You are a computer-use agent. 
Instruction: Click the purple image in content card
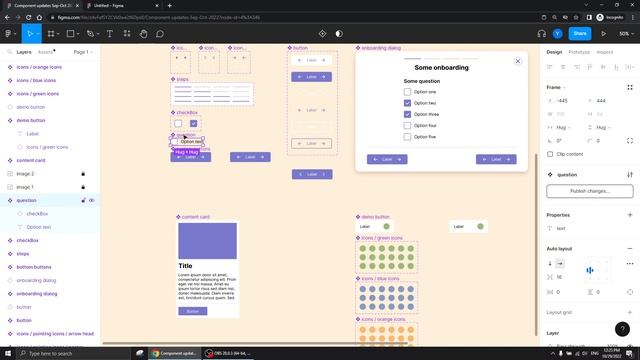point(207,241)
